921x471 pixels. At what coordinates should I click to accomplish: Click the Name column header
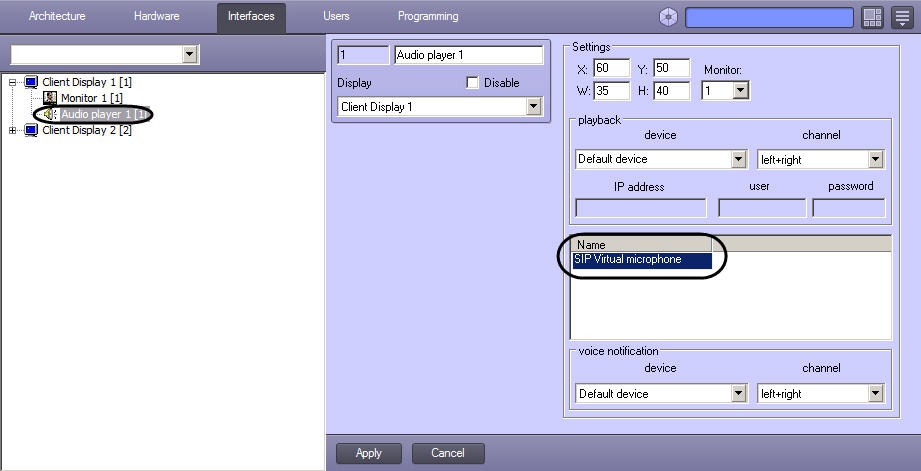pyautogui.click(x=641, y=245)
